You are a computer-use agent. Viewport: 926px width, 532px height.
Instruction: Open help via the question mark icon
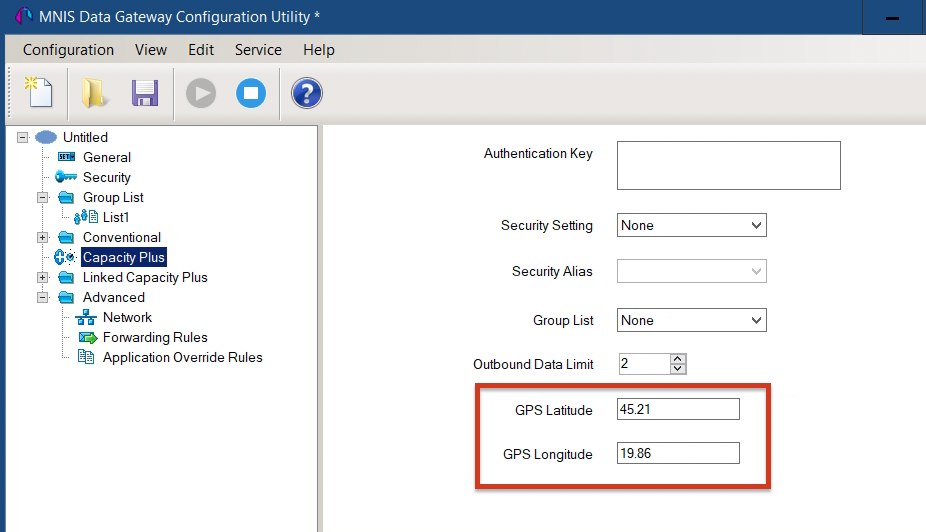point(307,93)
